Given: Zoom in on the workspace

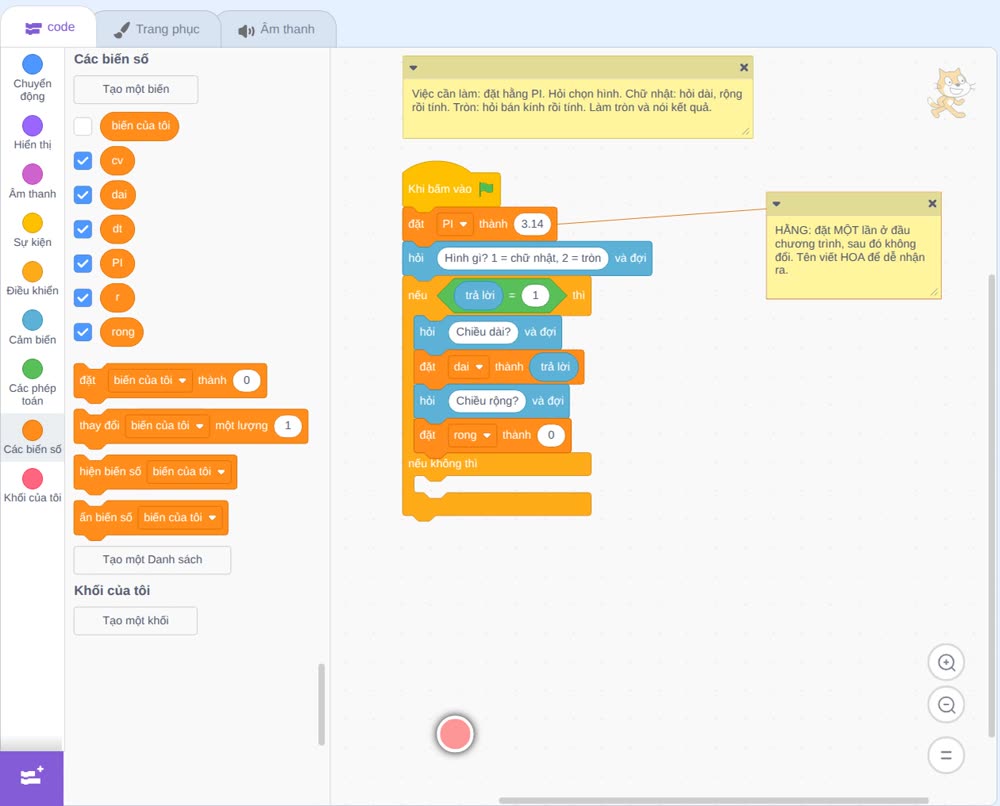Looking at the screenshot, I should coord(946,663).
